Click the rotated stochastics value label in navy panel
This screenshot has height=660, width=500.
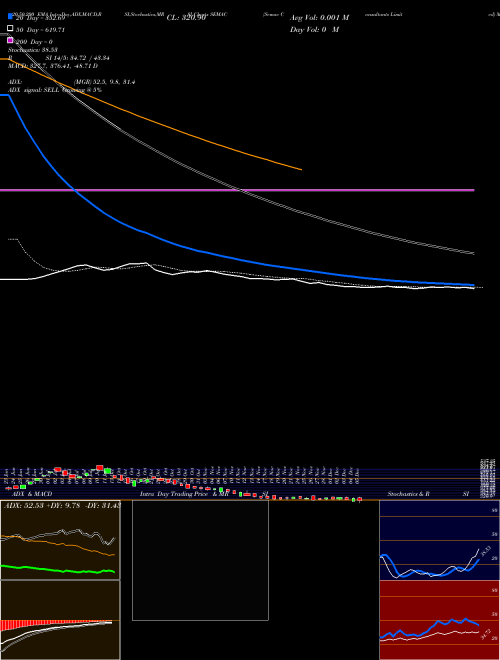[486, 551]
